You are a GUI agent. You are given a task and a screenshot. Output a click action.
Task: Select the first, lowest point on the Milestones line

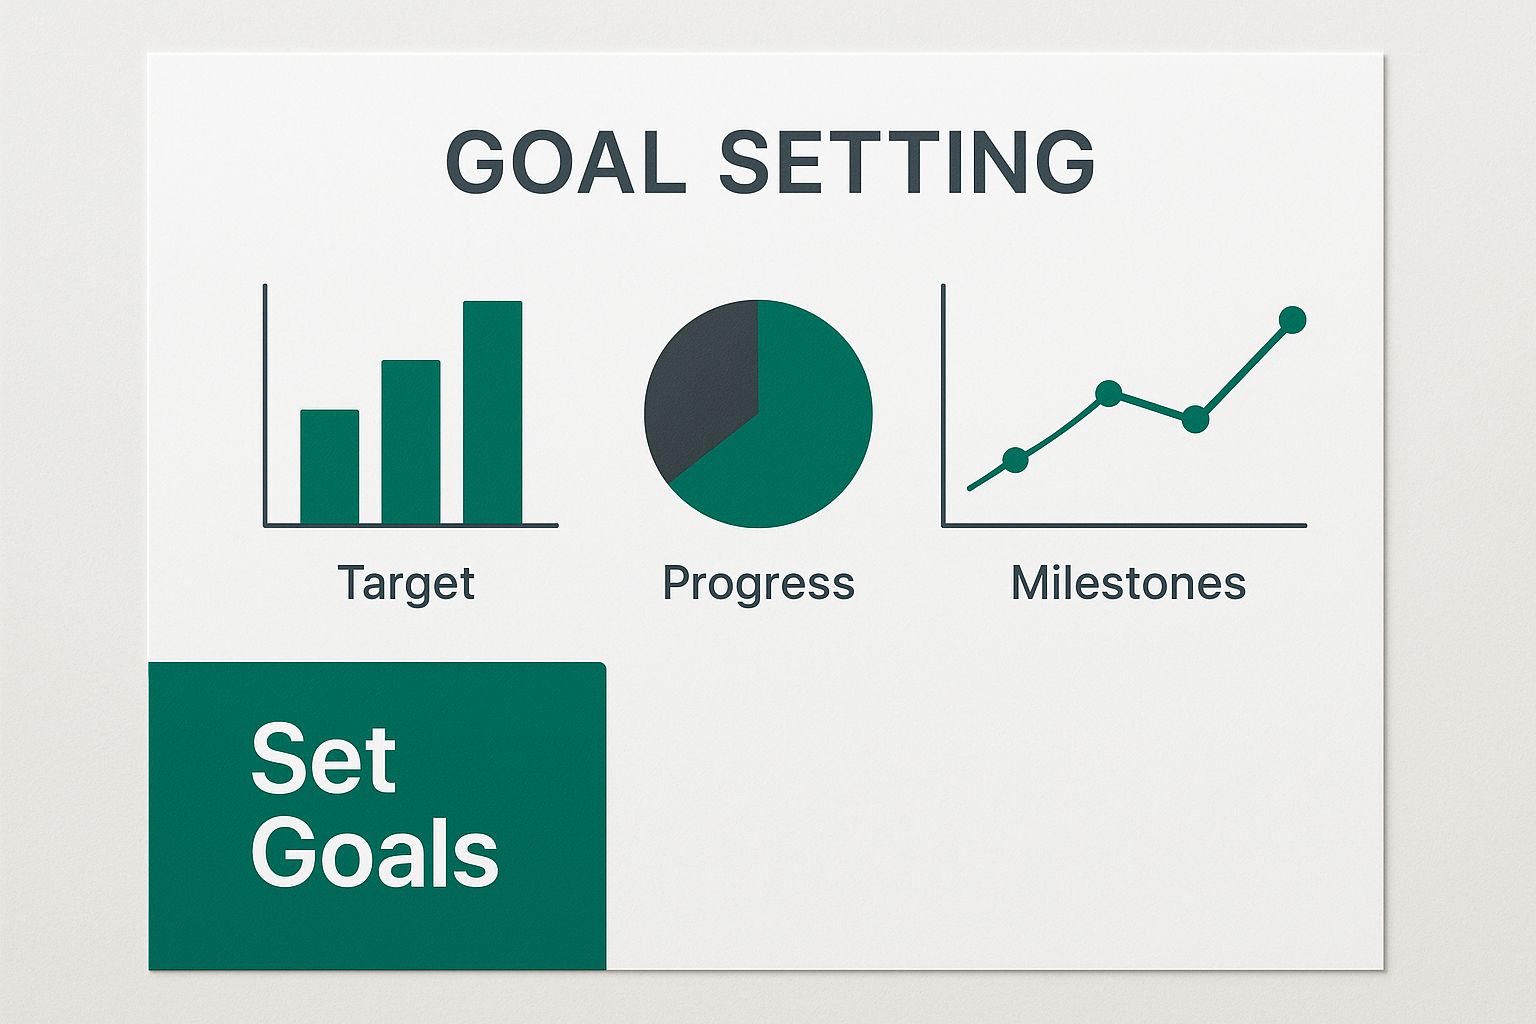pos(1015,460)
